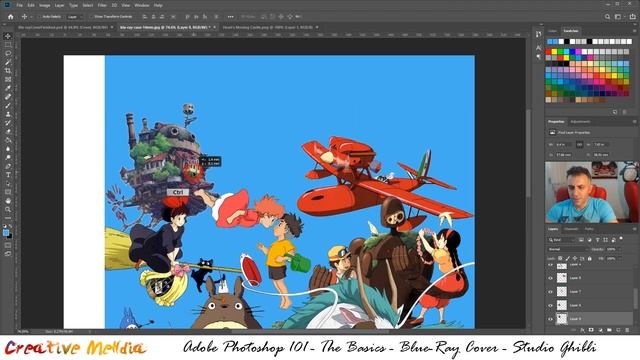Open the File menu
This screenshot has width=640, height=360.
click(x=19, y=5)
